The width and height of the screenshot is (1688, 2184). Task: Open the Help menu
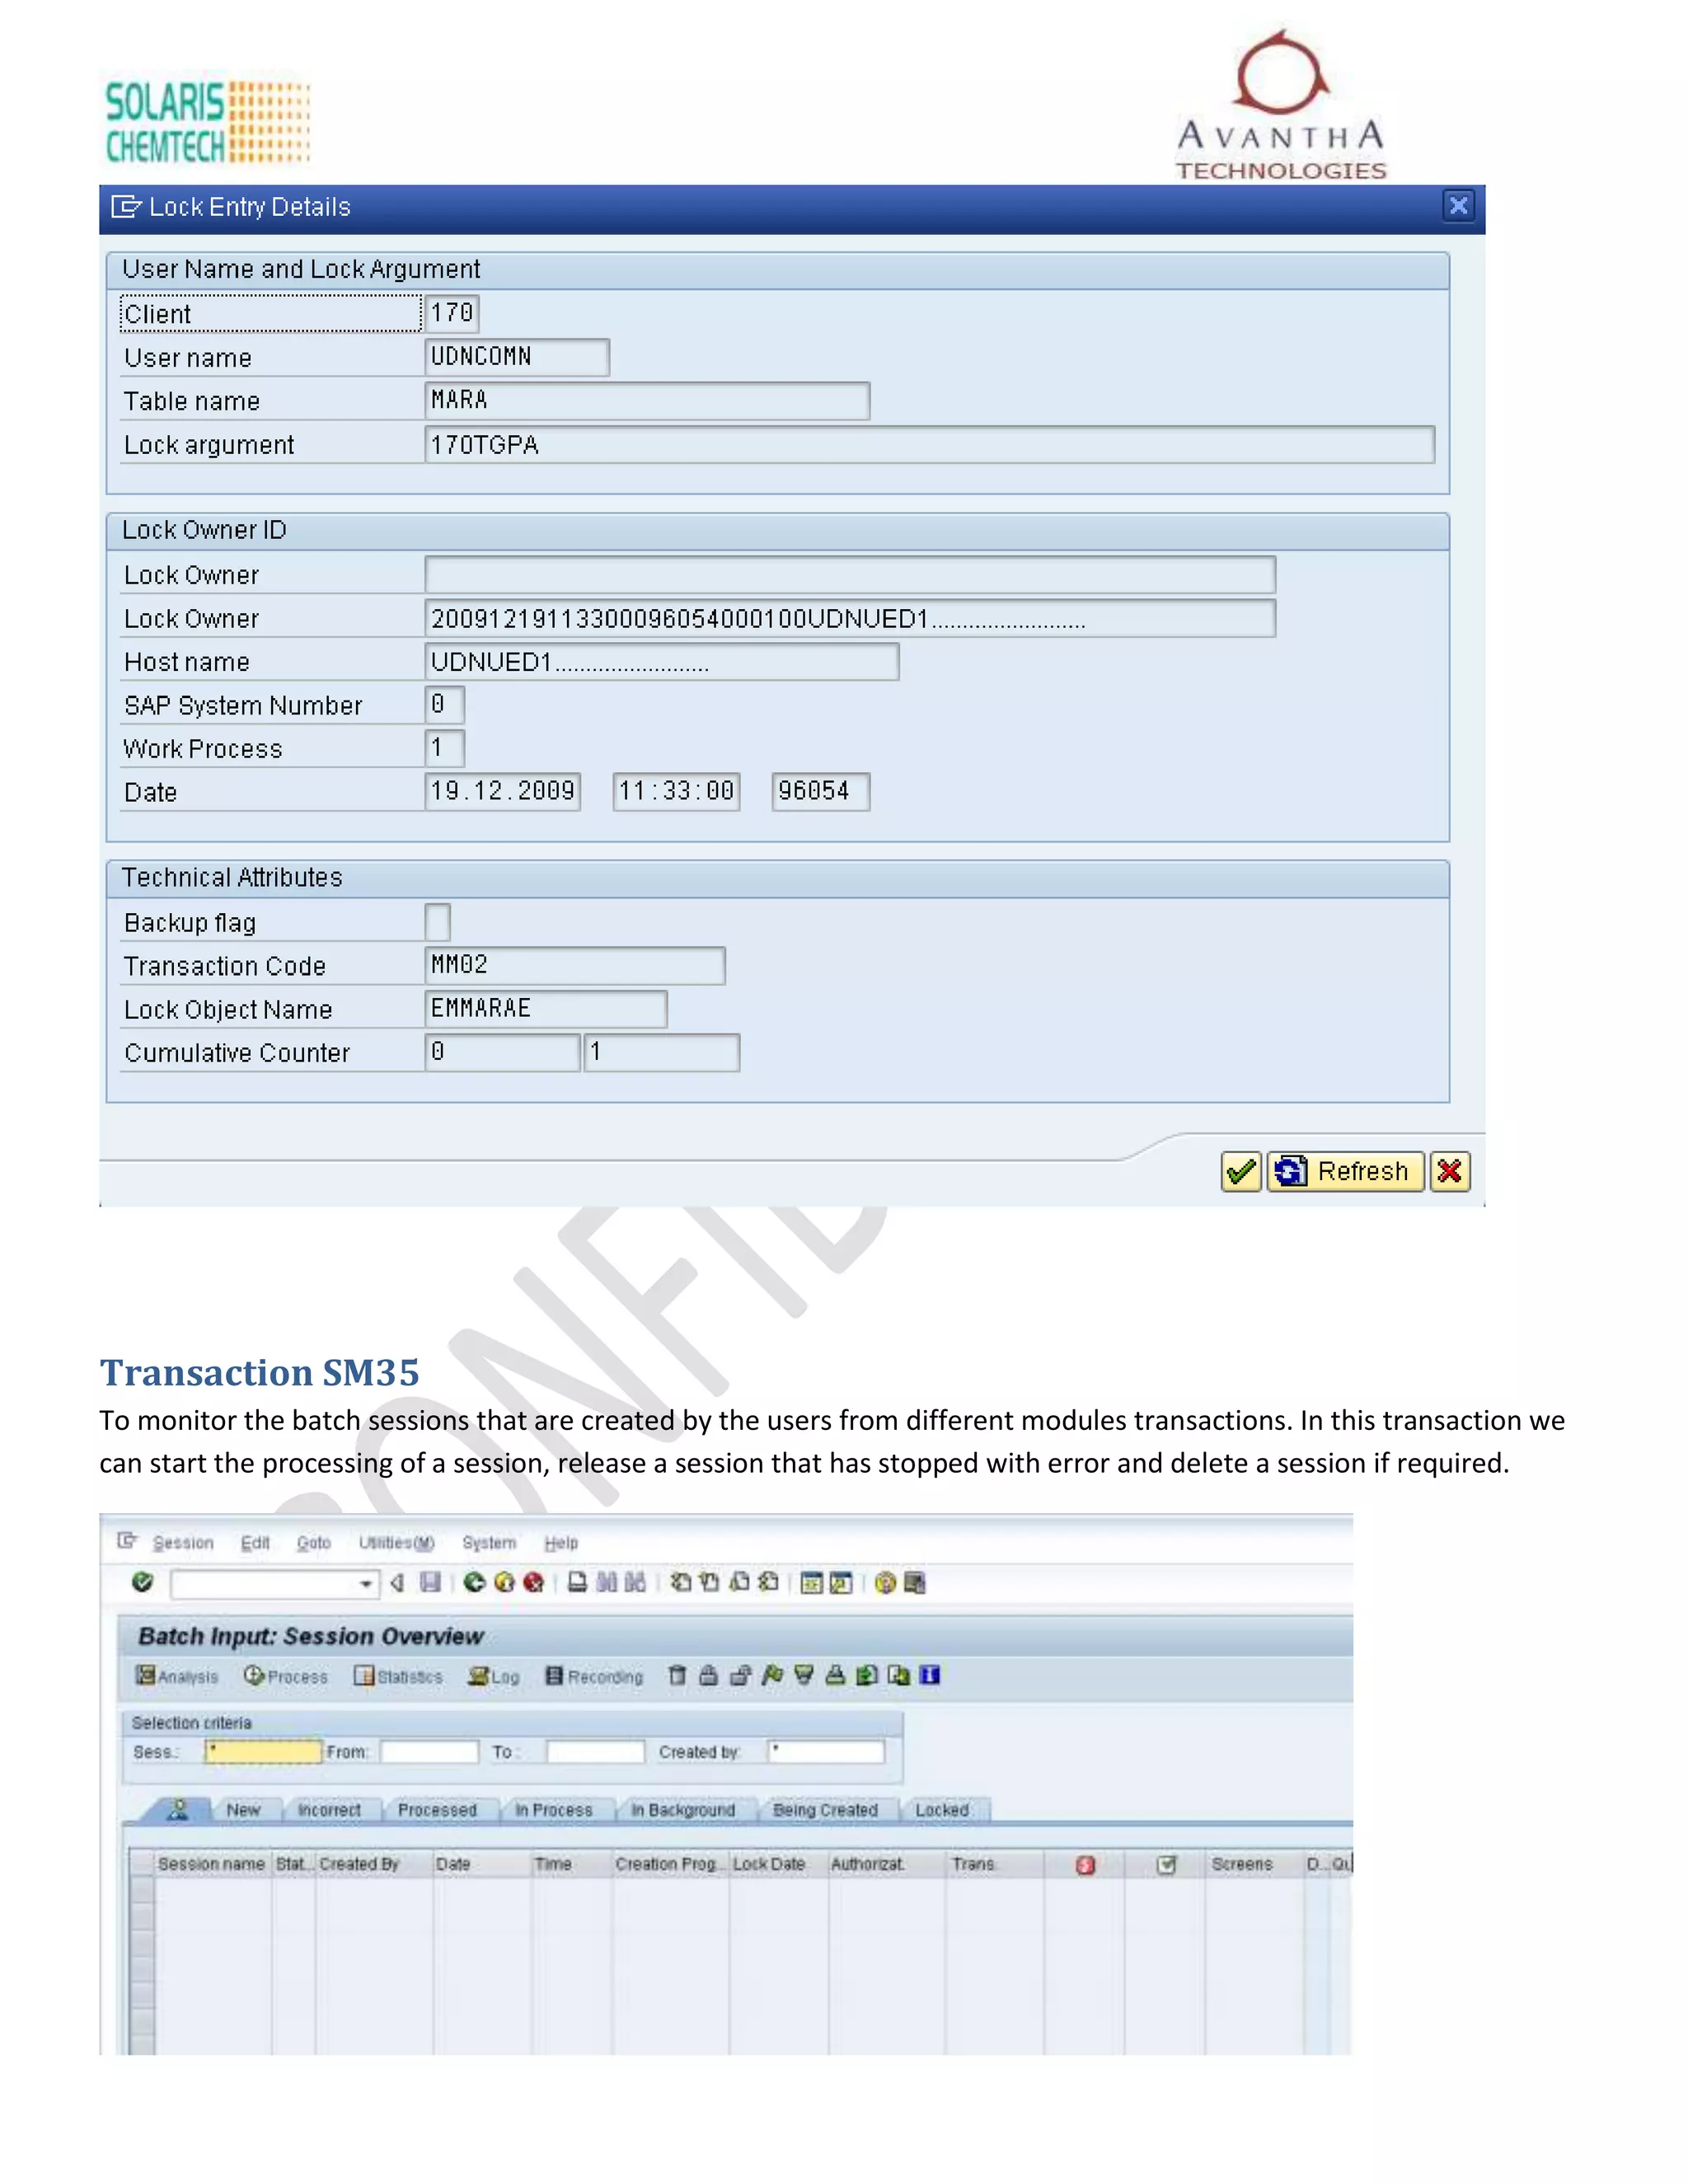coord(561,1543)
